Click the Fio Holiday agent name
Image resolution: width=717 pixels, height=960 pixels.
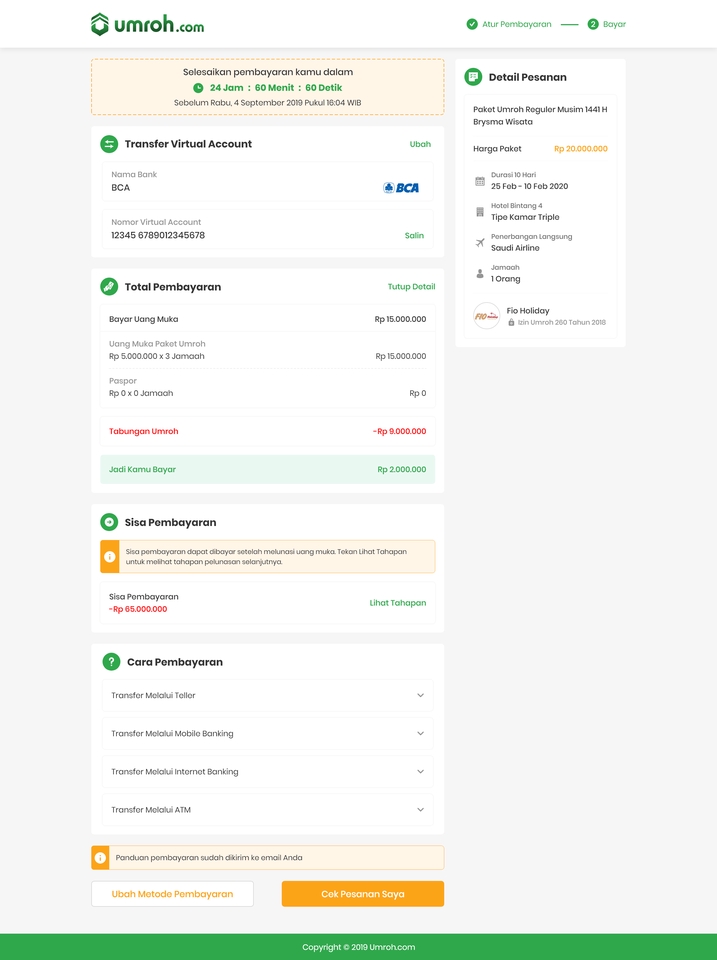click(528, 311)
